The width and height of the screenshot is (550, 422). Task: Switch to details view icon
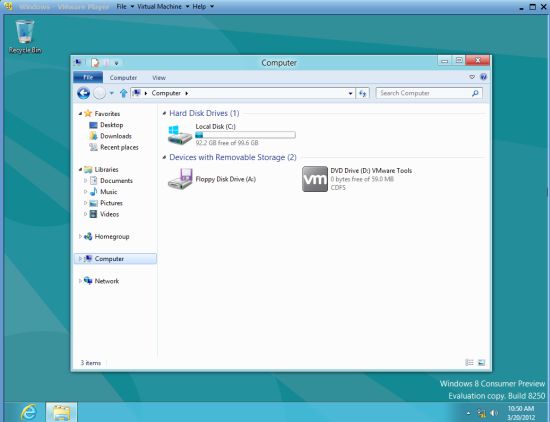(469, 362)
